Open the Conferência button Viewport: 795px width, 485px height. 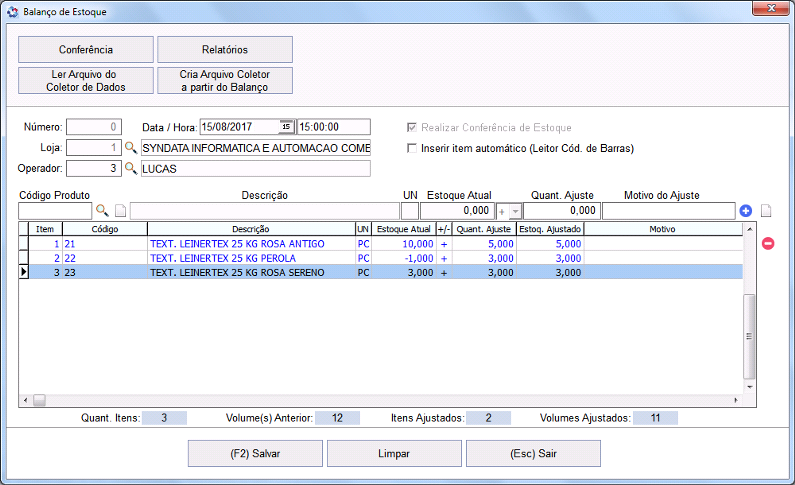tap(86, 50)
